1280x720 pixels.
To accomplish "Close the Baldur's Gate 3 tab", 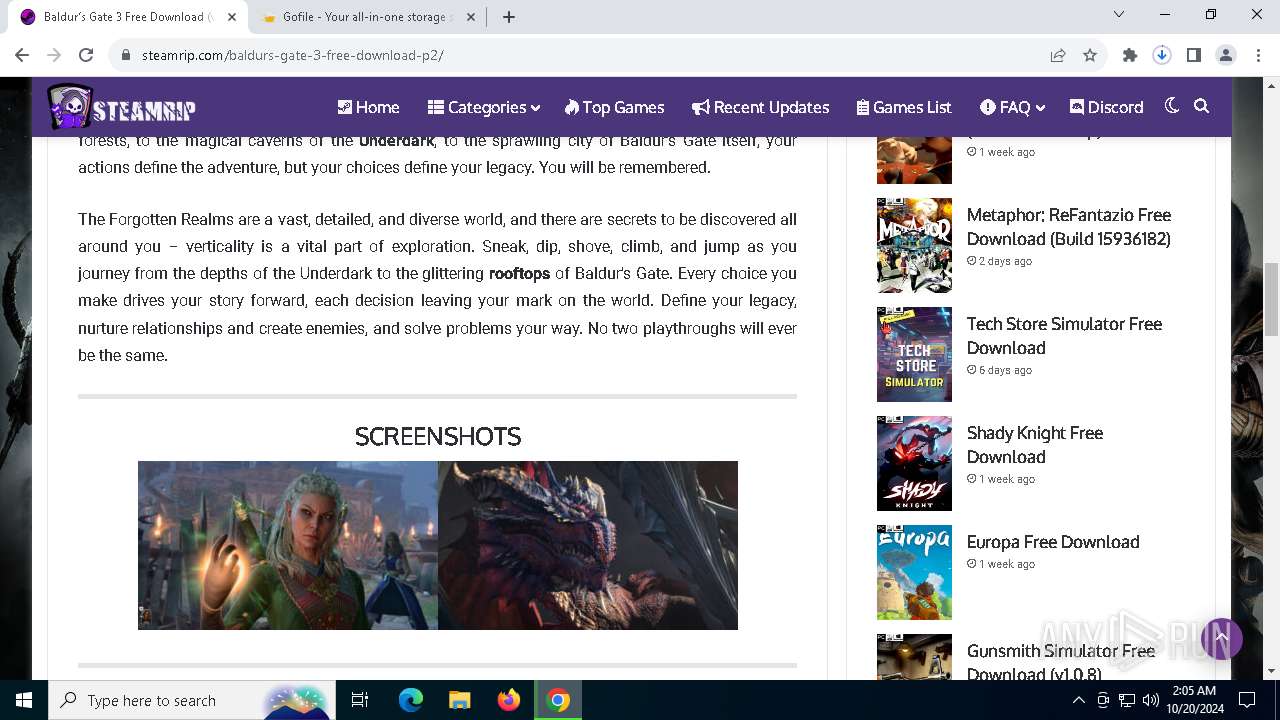I will point(232,17).
